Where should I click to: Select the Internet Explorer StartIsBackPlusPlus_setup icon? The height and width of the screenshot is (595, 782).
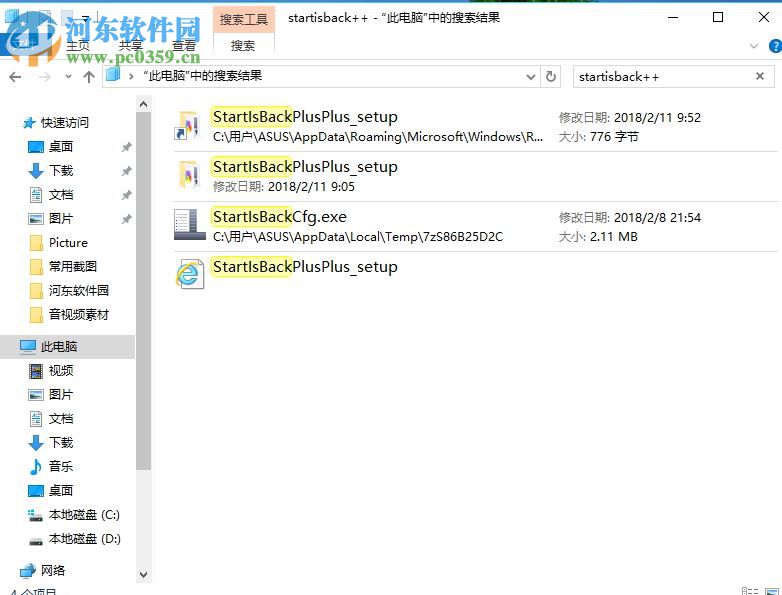pos(190,273)
